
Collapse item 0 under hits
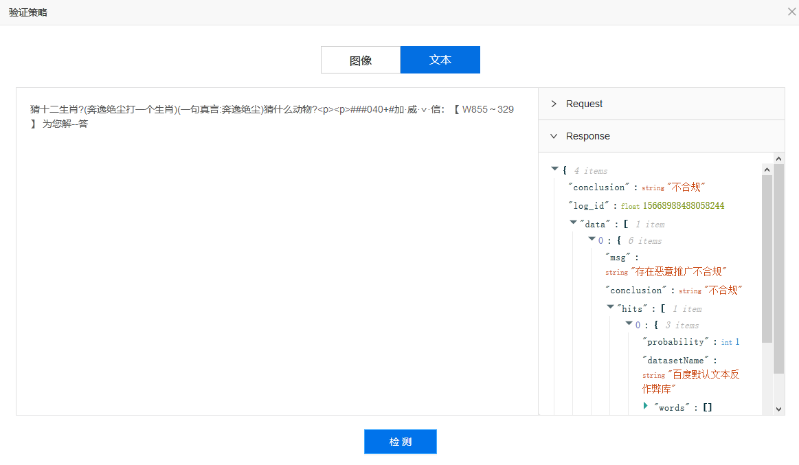pos(629,323)
